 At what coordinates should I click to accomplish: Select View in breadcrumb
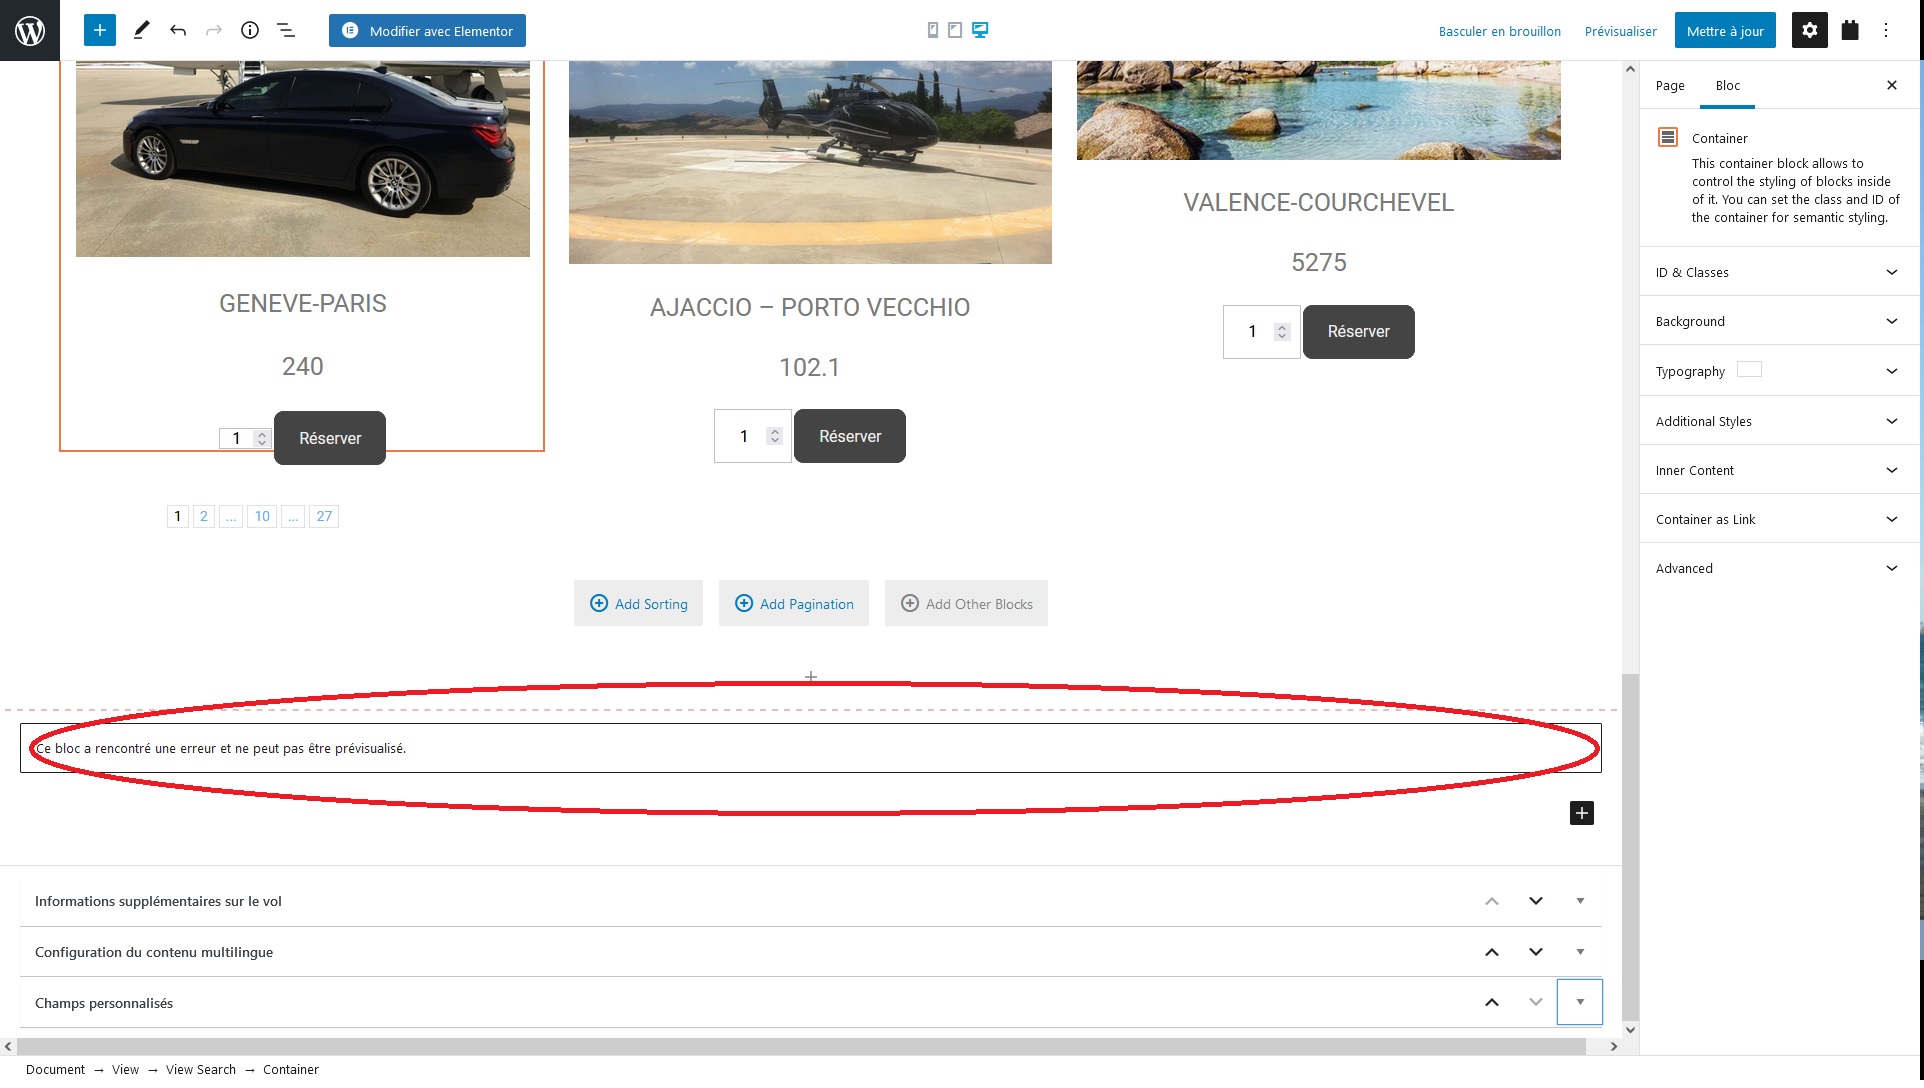pyautogui.click(x=125, y=1069)
